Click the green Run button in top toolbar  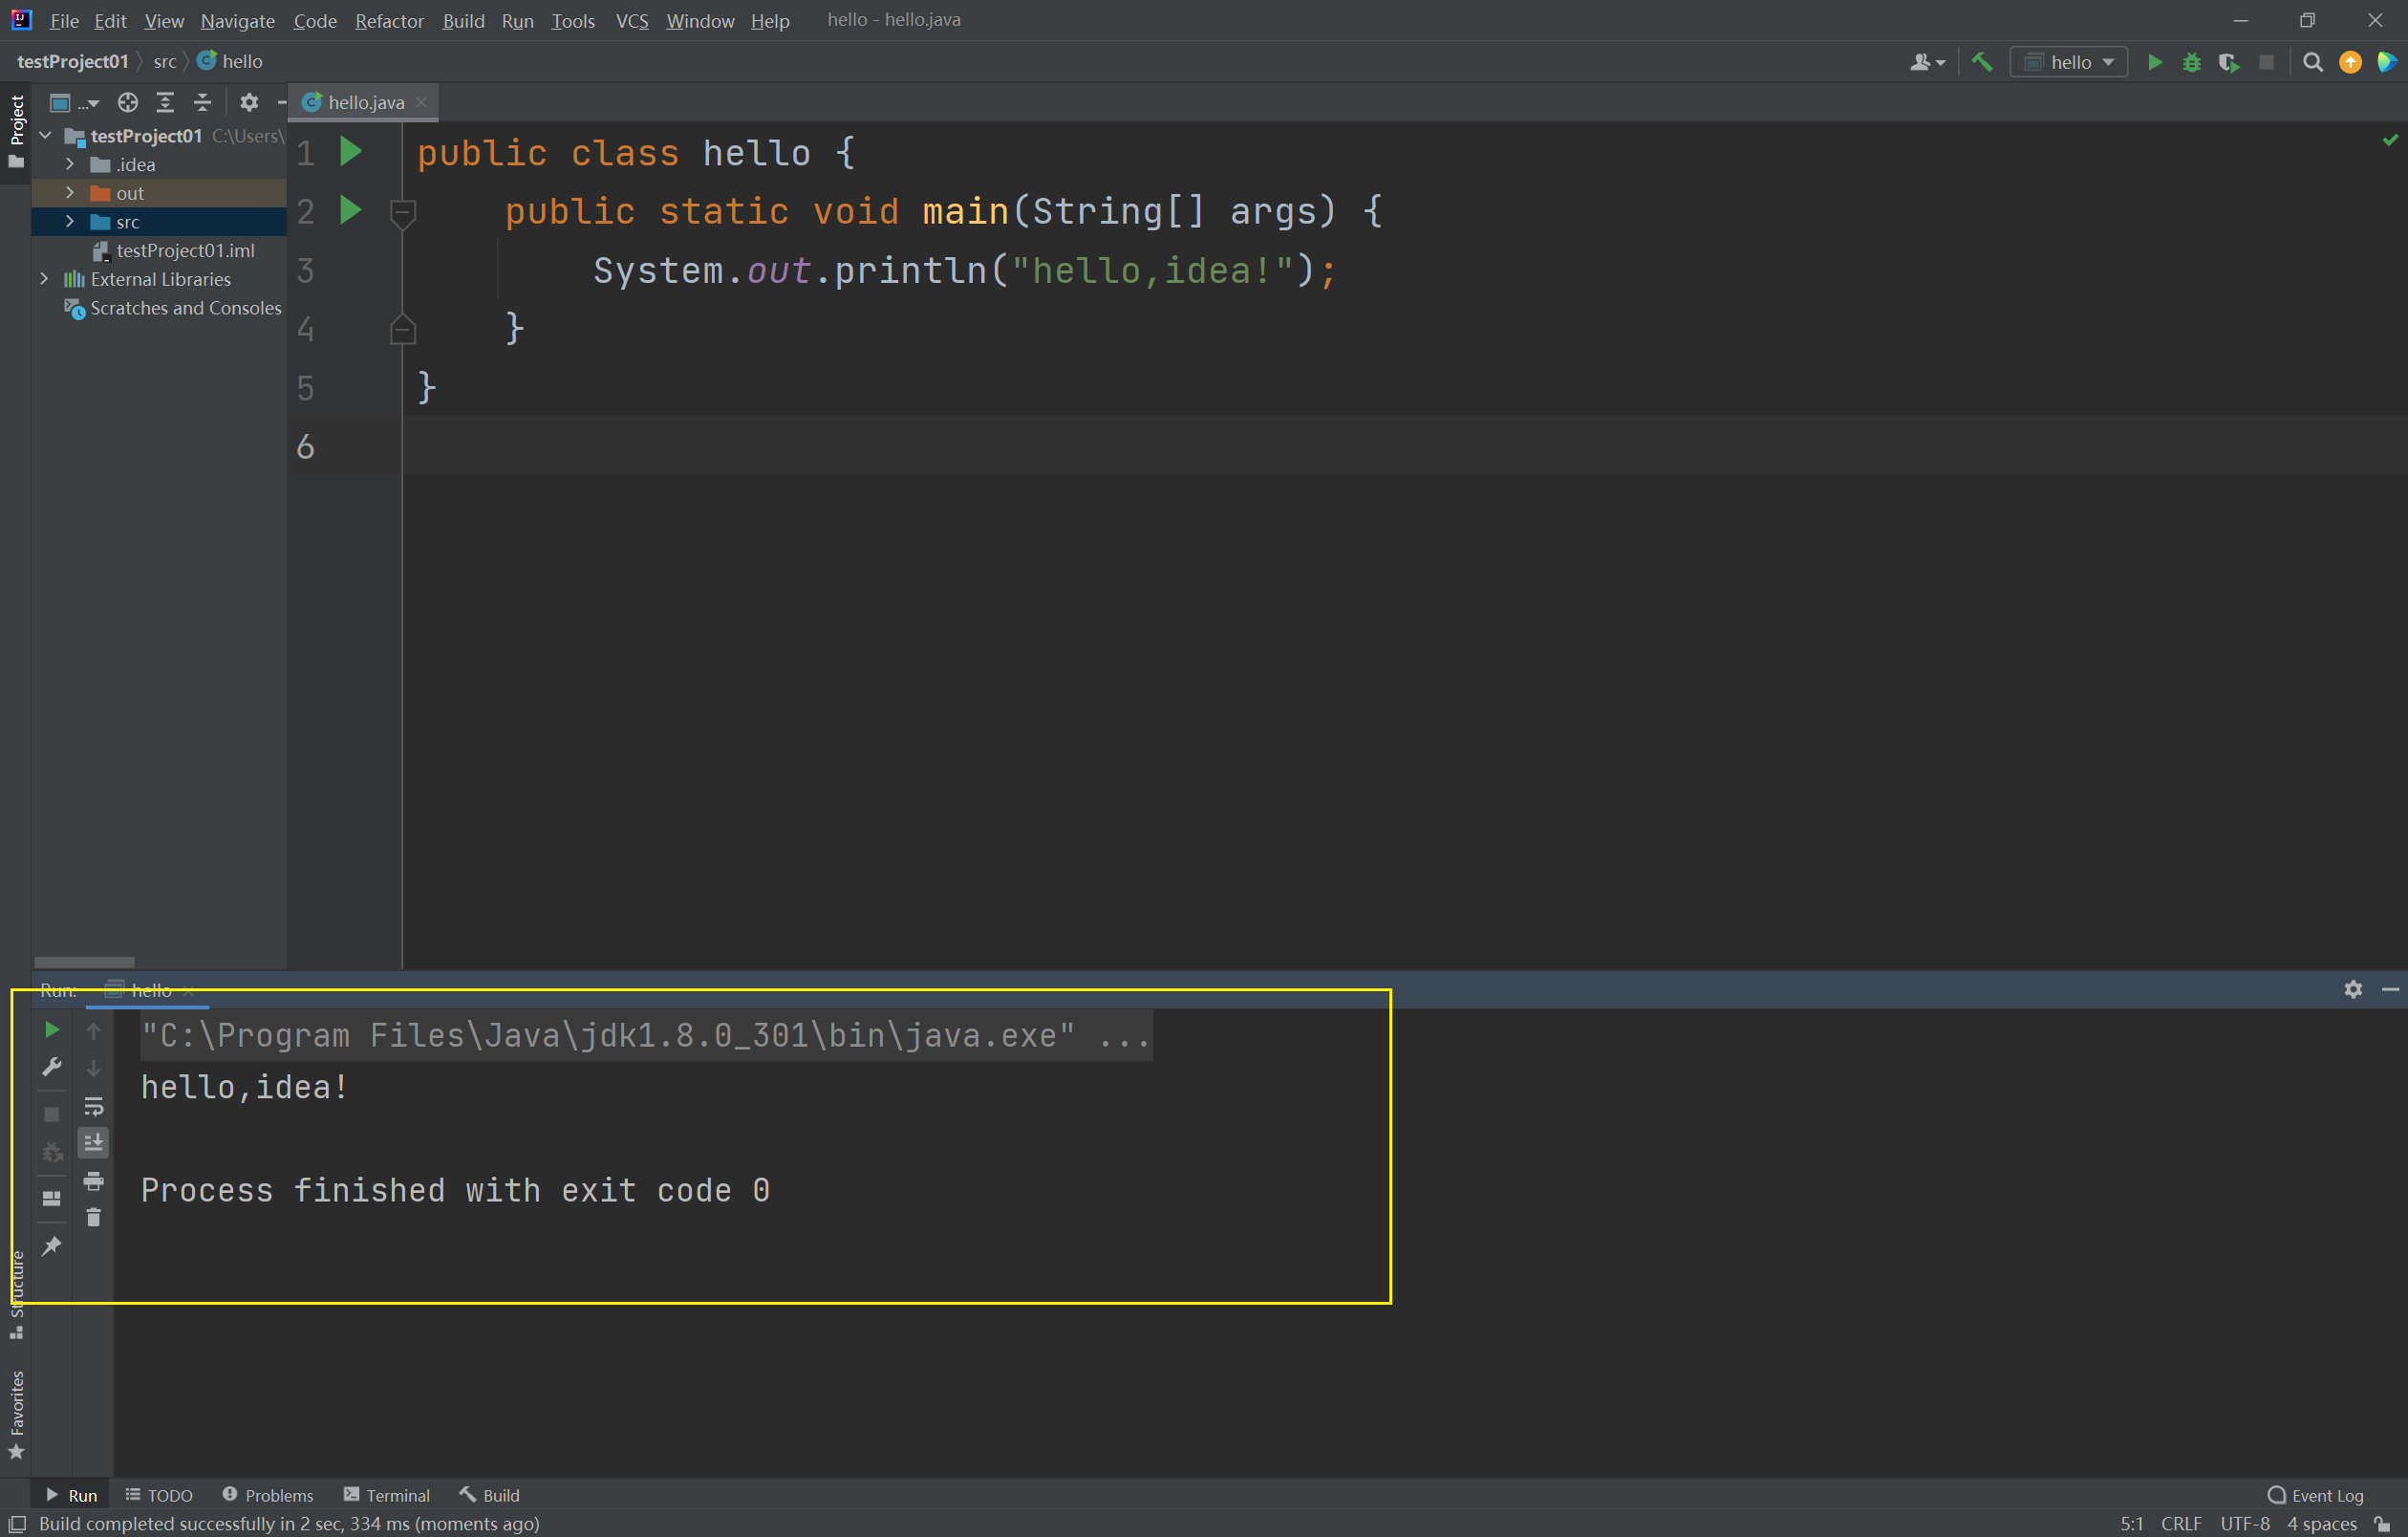(x=2155, y=62)
